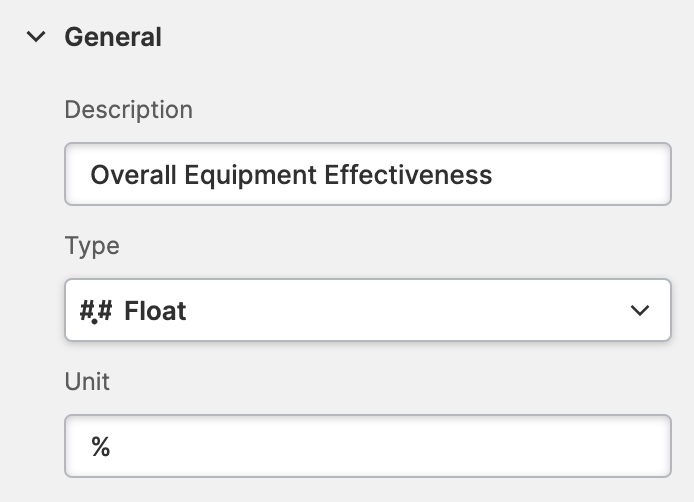Select the Type combo box showing Float
The width and height of the screenshot is (694, 502).
(367, 311)
